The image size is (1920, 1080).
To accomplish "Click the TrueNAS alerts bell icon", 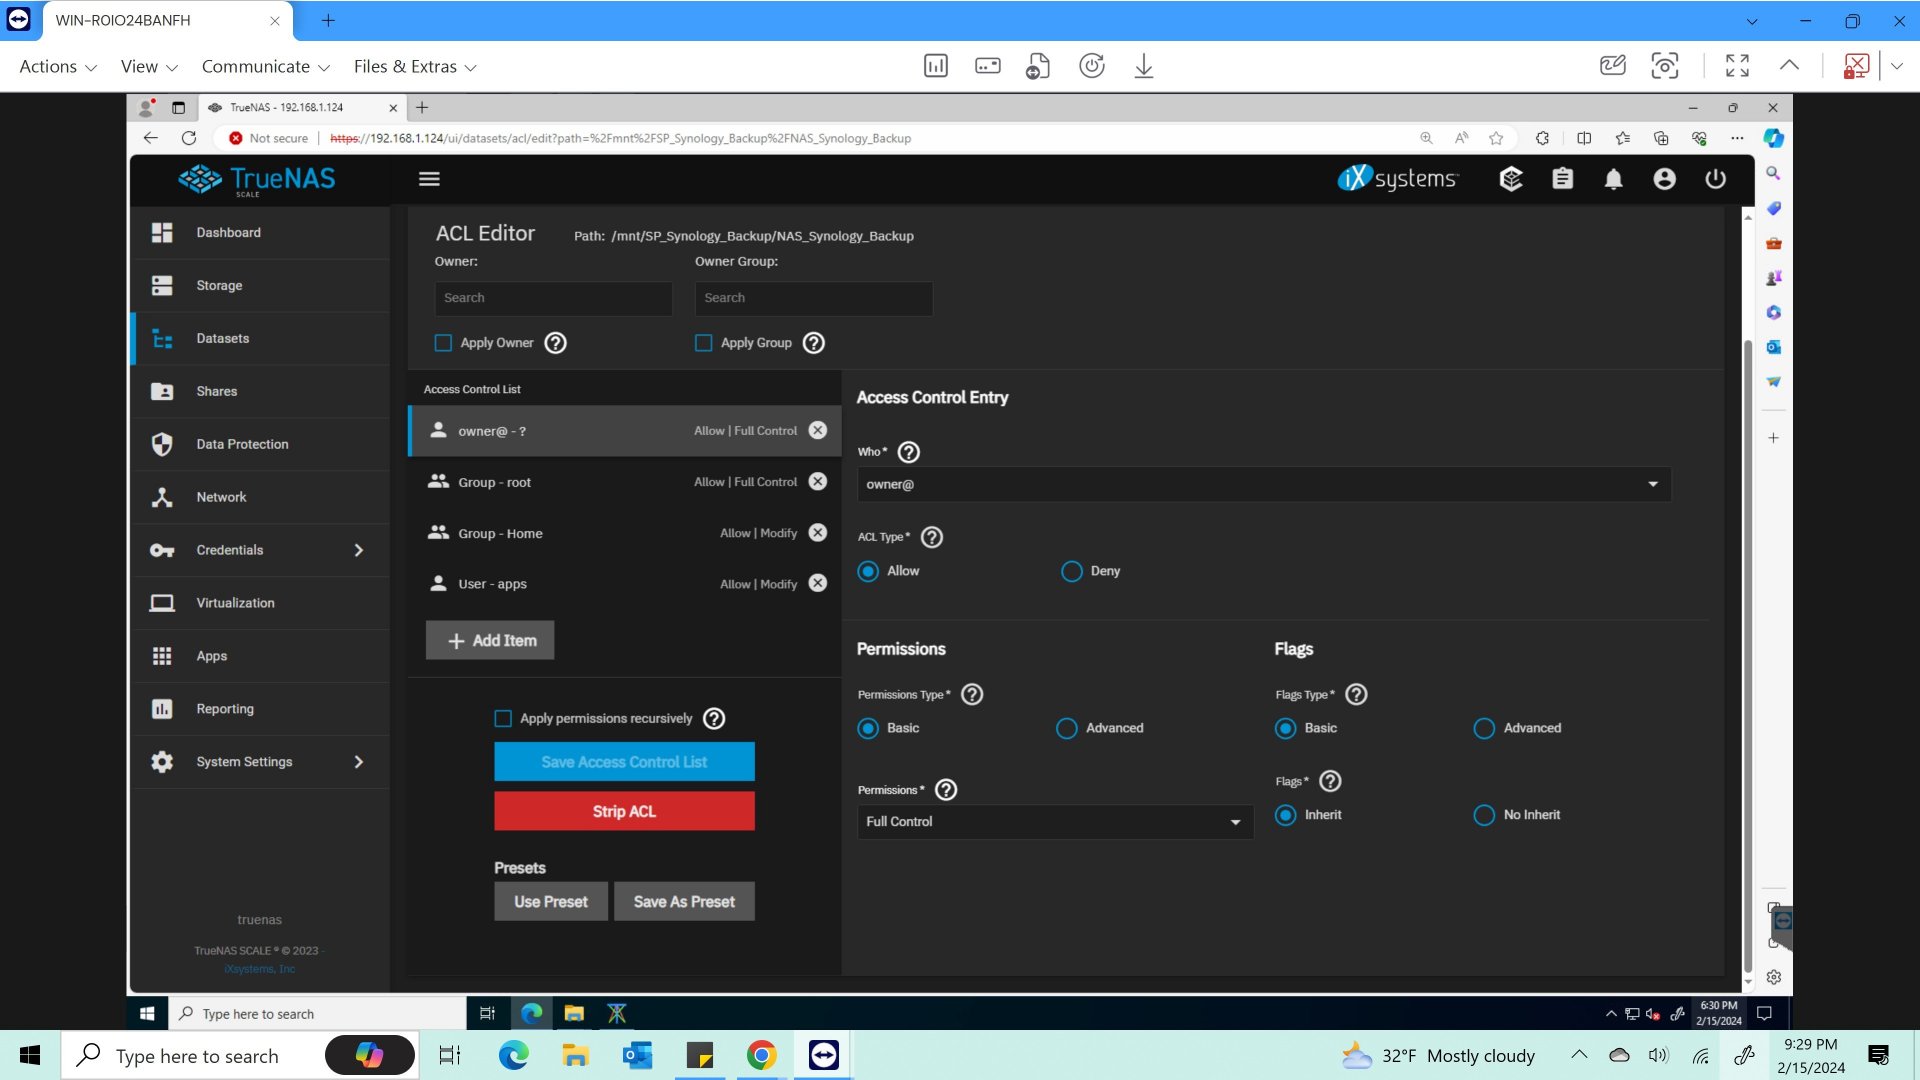I will click(x=1613, y=179).
